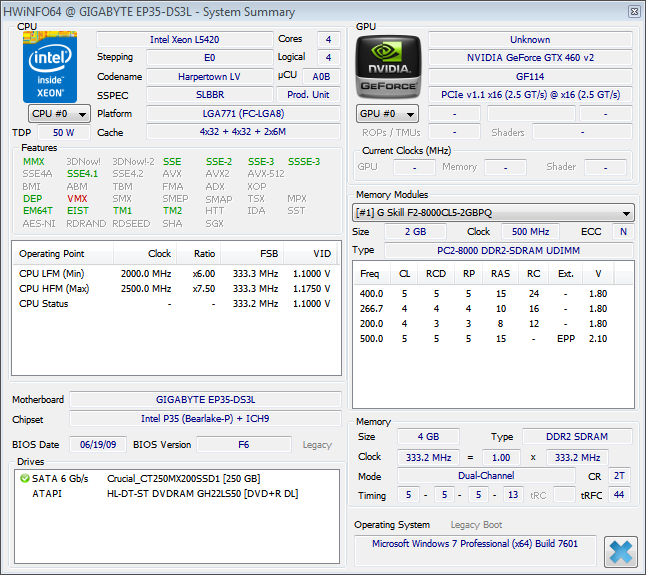Click the tRFC value 44 field

click(618, 495)
